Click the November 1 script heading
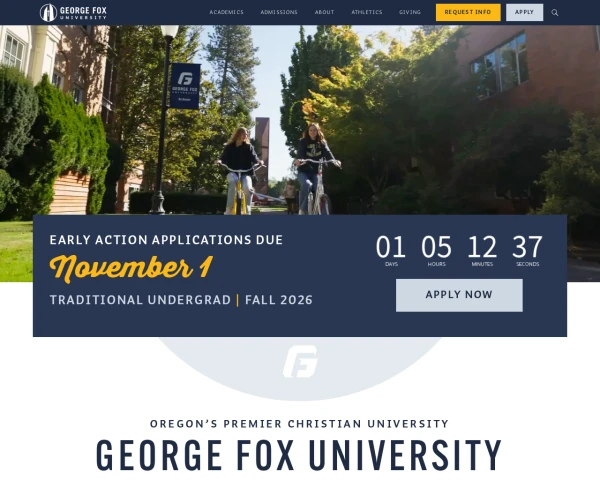This screenshot has width=600, height=480. (131, 268)
